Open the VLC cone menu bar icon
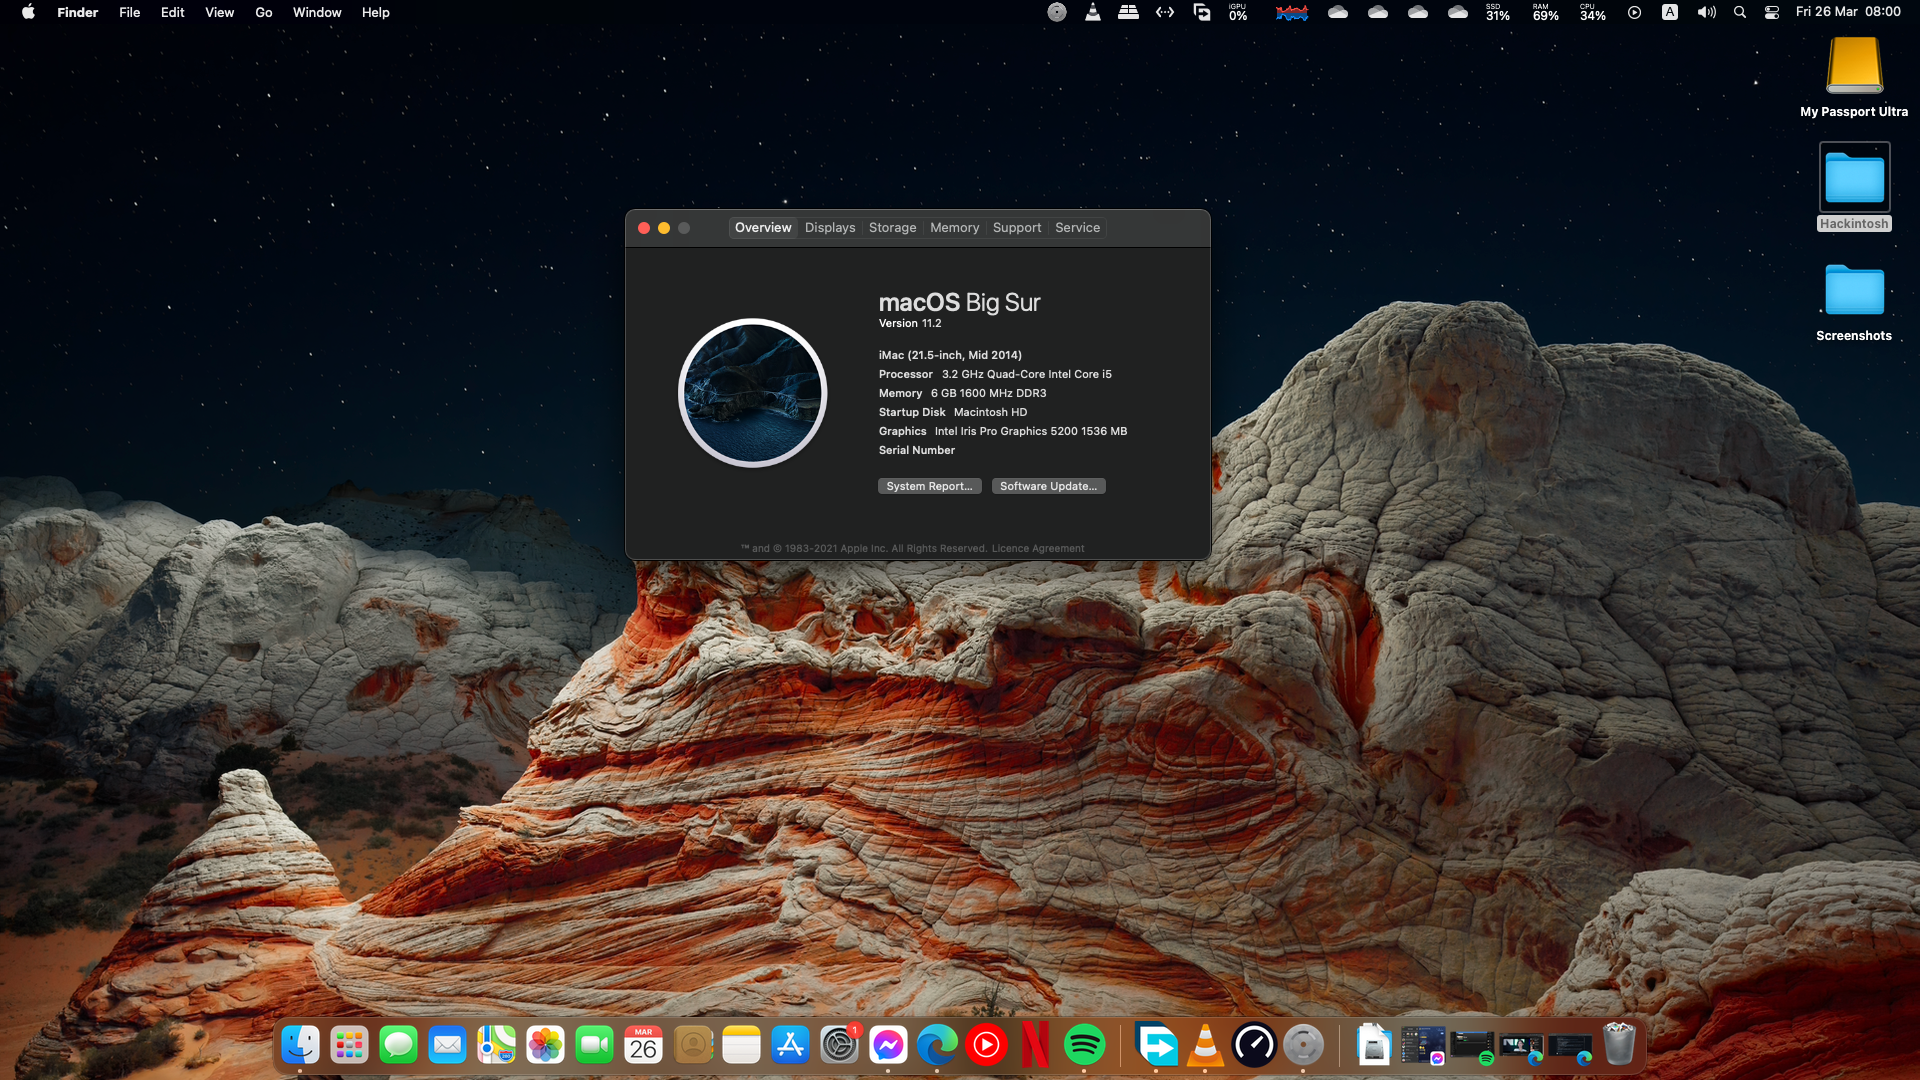1920x1080 pixels. 1093,12
